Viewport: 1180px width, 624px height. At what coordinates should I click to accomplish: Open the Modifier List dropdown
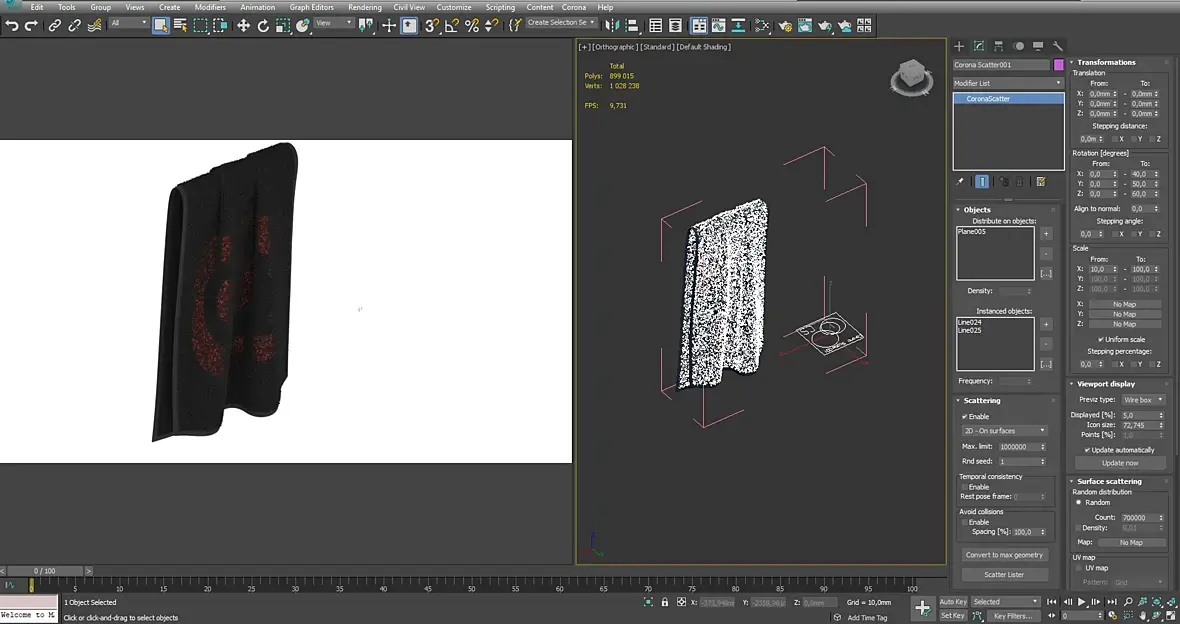[x=1008, y=83]
